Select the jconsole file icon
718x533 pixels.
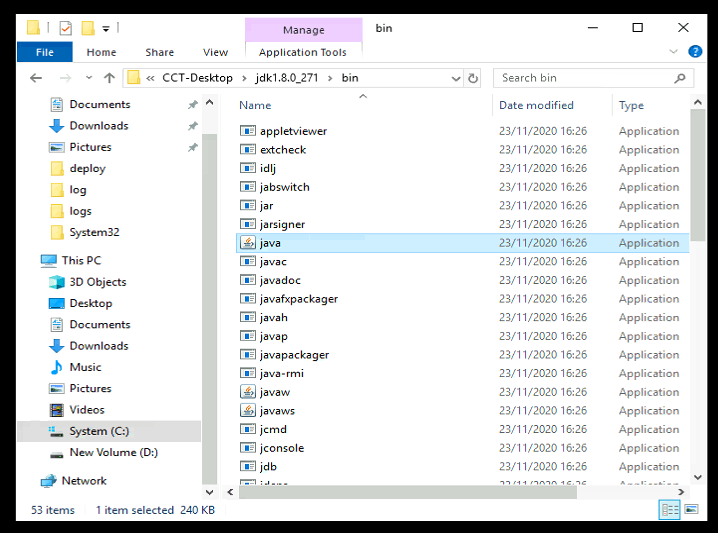248,448
